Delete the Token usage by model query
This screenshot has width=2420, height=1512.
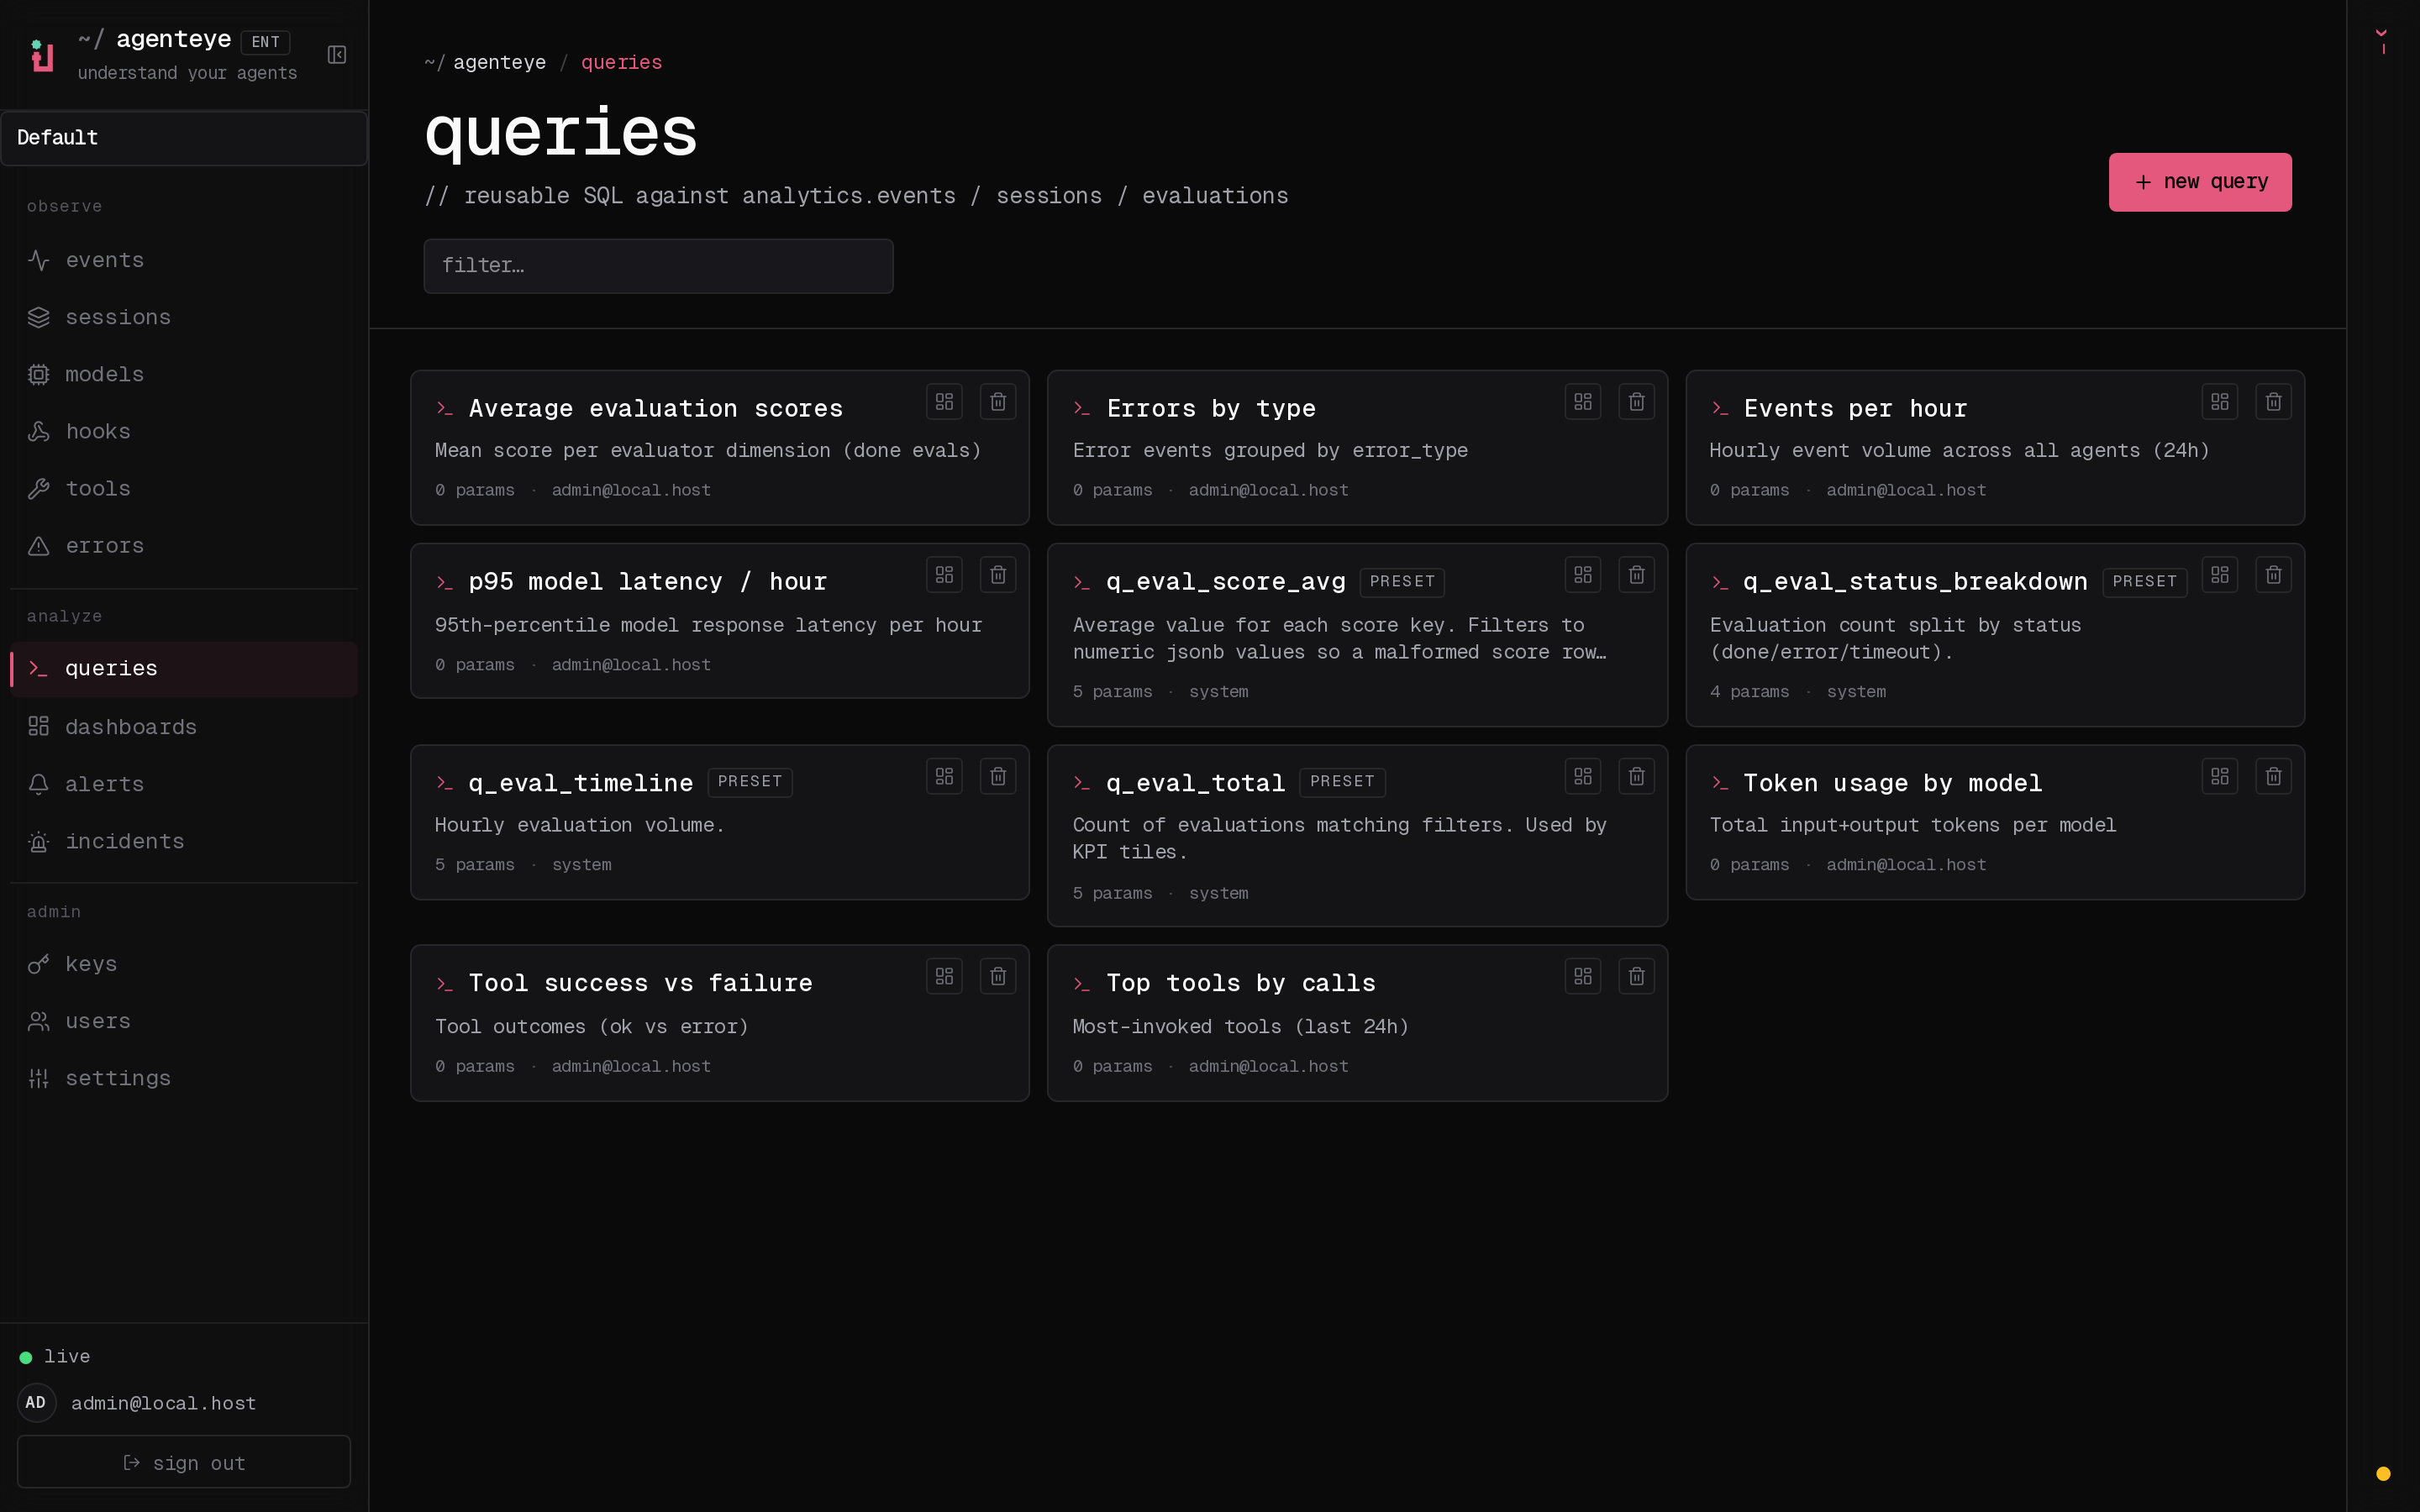pos(2273,776)
